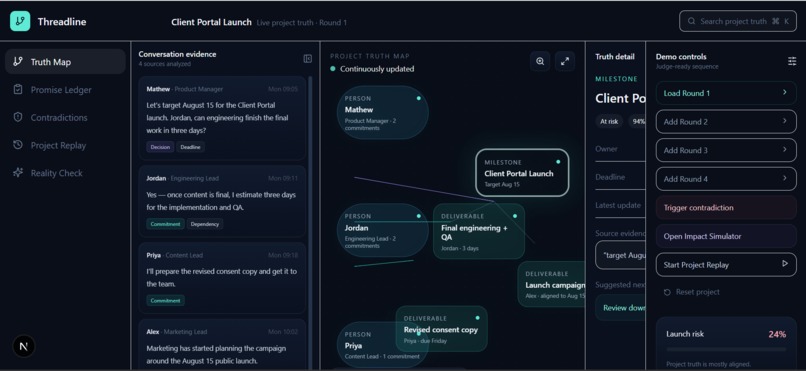Click the zoom-in magnifier on truth map

coord(540,61)
